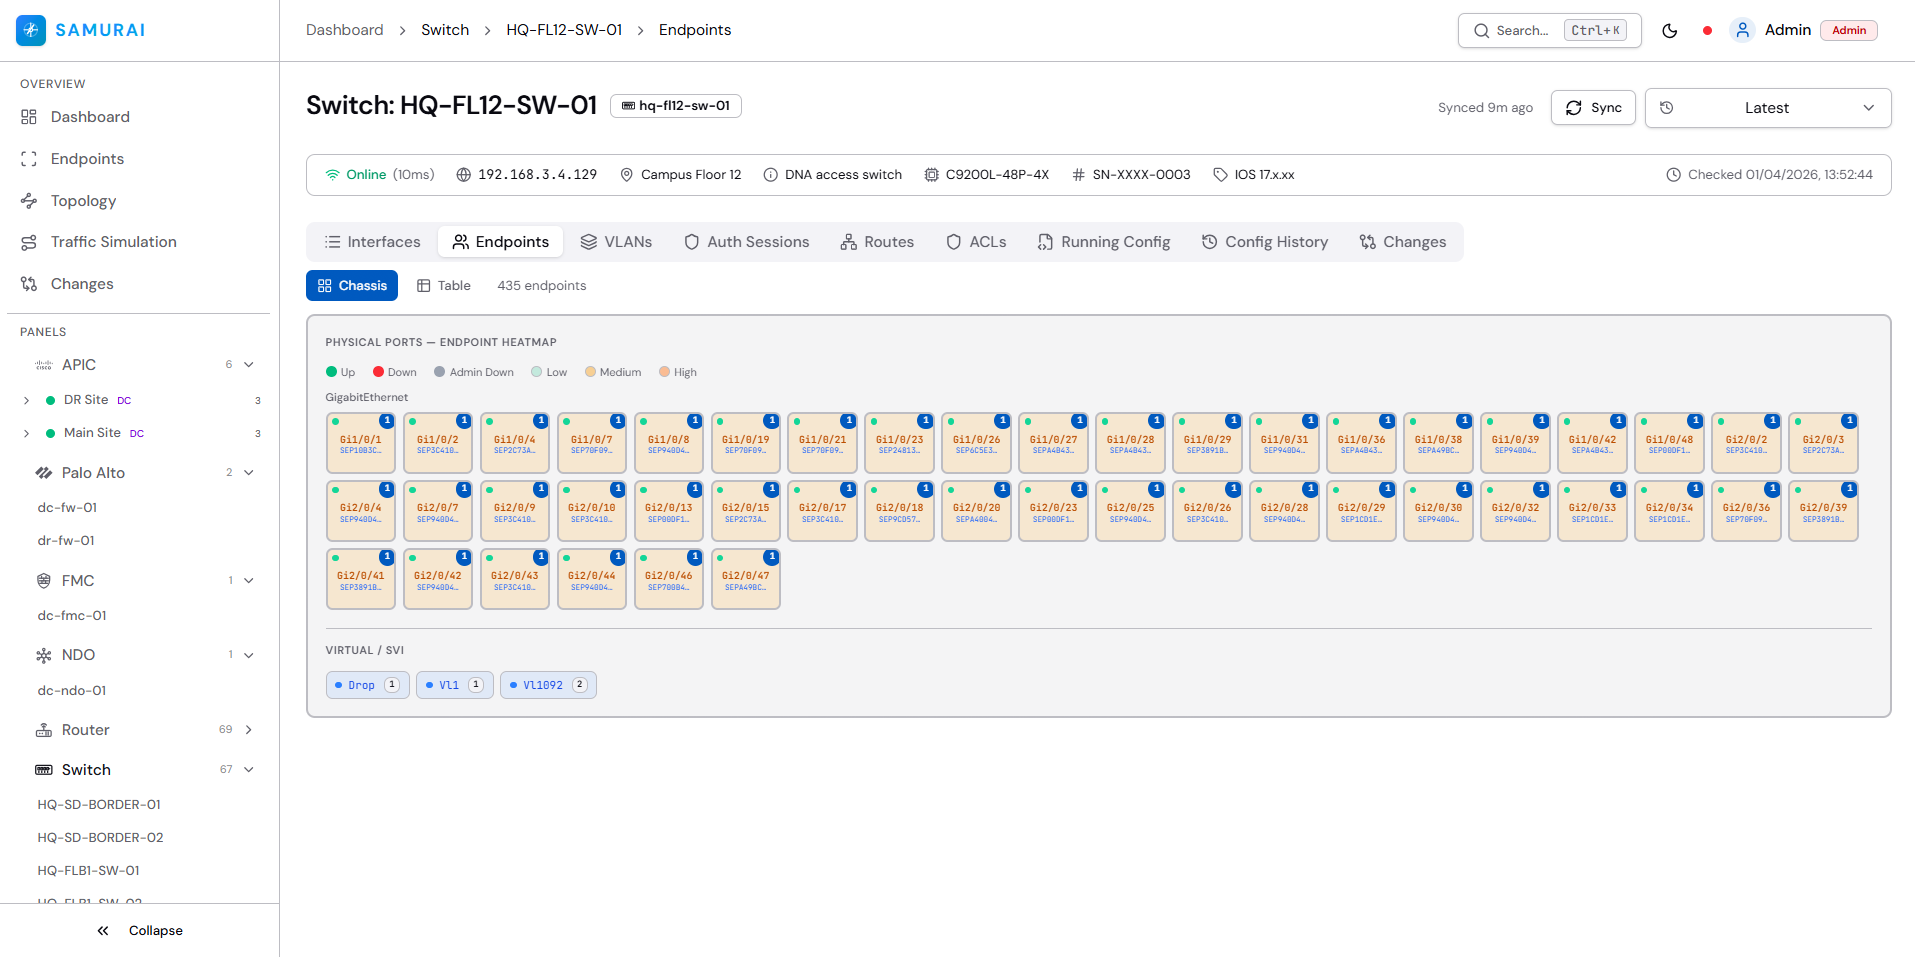This screenshot has width=1915, height=957.
Task: Open the VLANs tab
Action: [617, 241]
